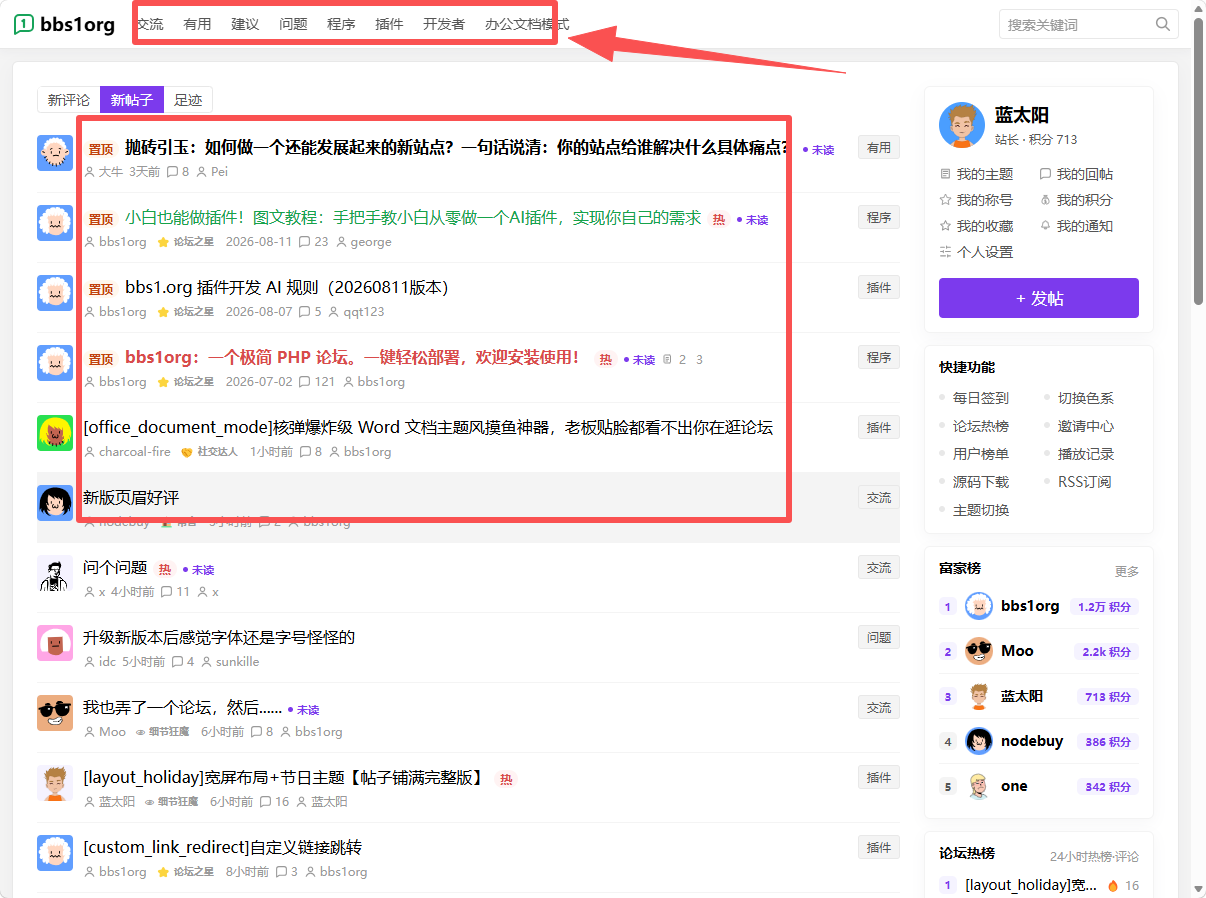Open 邀请中心 quick link
The width and height of the screenshot is (1206, 898).
(x=1086, y=426)
